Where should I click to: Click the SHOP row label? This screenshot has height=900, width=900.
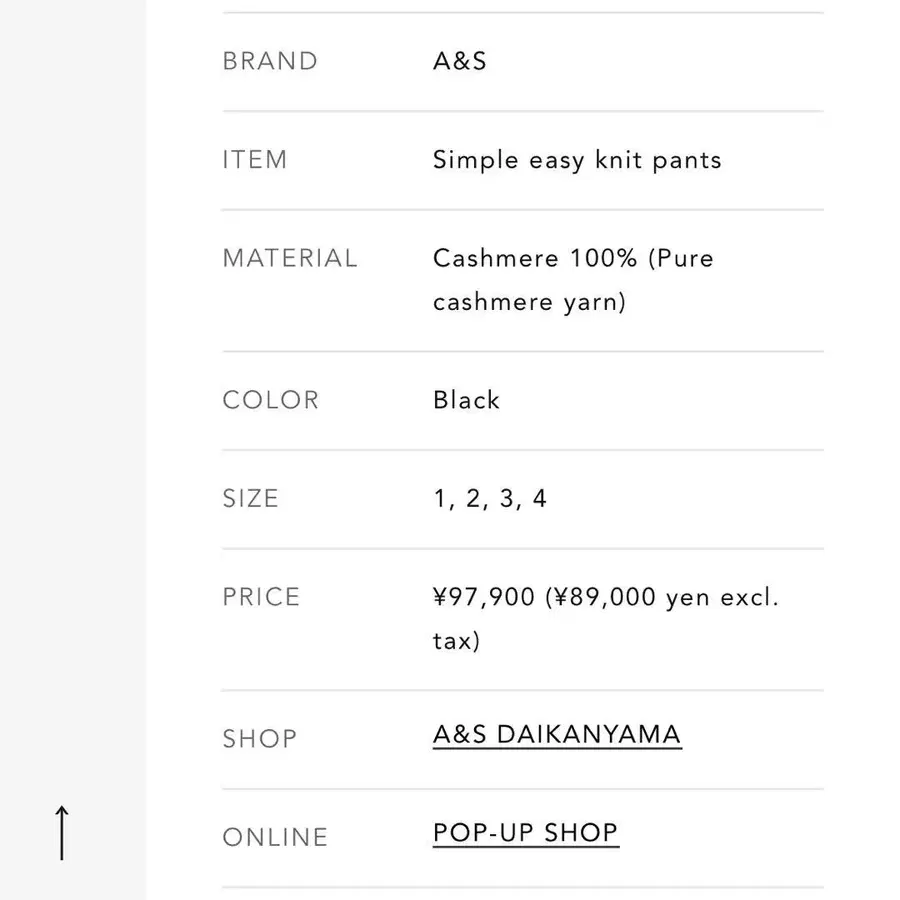259,739
